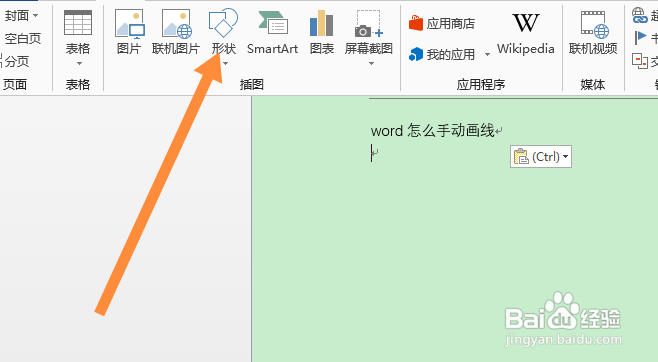
Task: Expand the My Apps (我的应用) dropdown arrow
Action: 487,54
